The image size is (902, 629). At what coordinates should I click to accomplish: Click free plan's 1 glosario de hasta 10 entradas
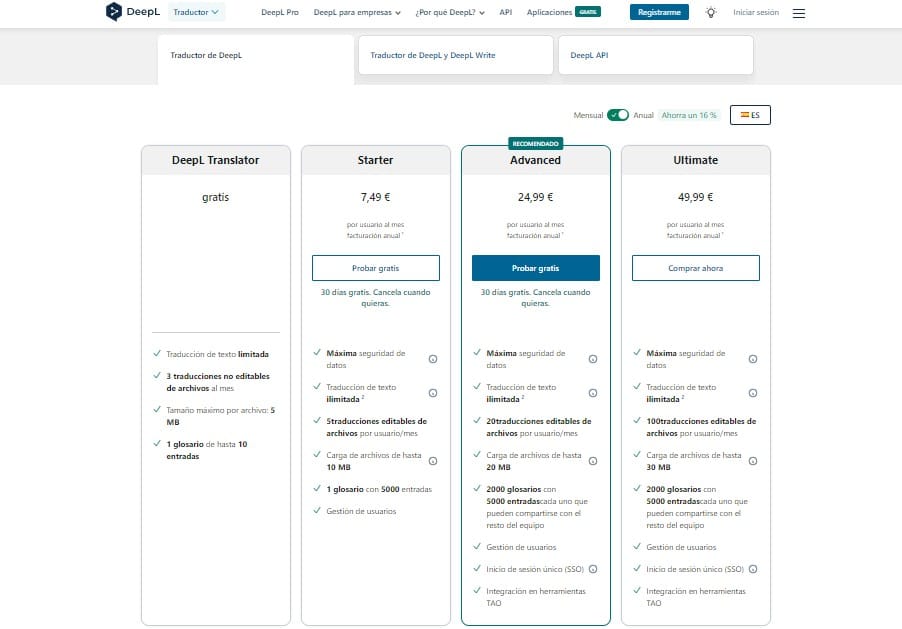tap(207, 450)
